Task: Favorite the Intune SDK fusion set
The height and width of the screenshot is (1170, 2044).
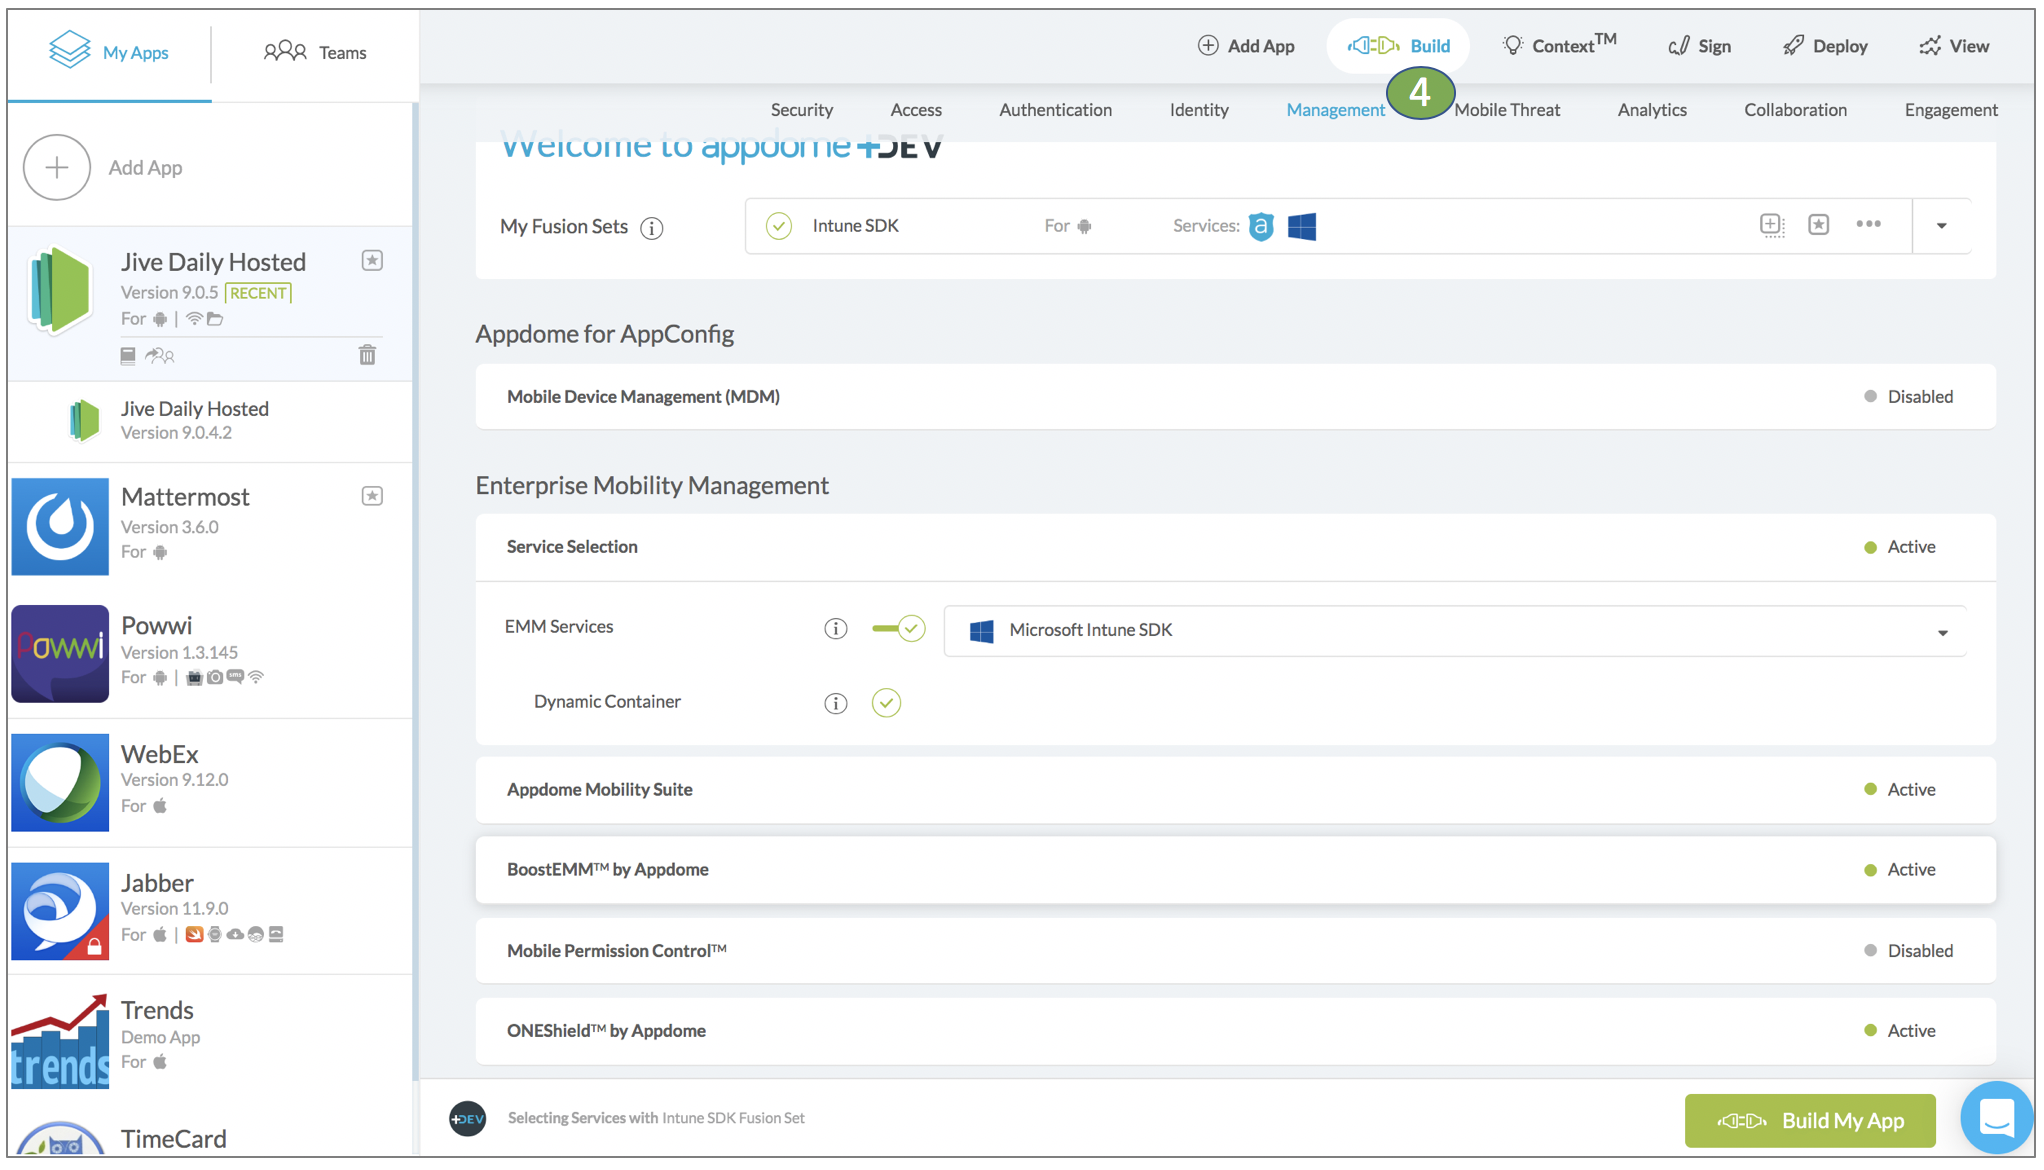Action: tap(1818, 225)
